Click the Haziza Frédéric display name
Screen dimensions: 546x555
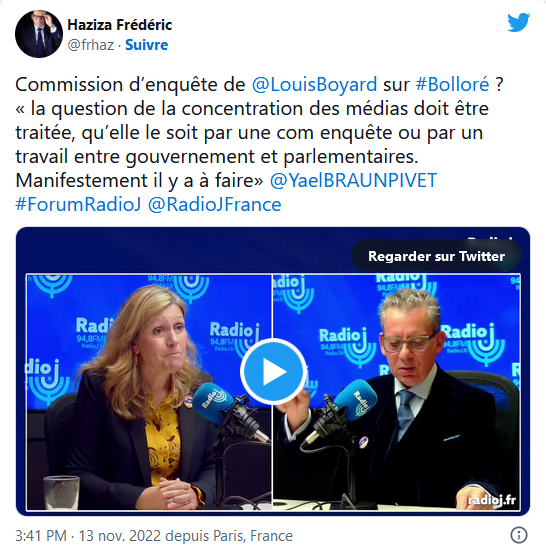120,25
